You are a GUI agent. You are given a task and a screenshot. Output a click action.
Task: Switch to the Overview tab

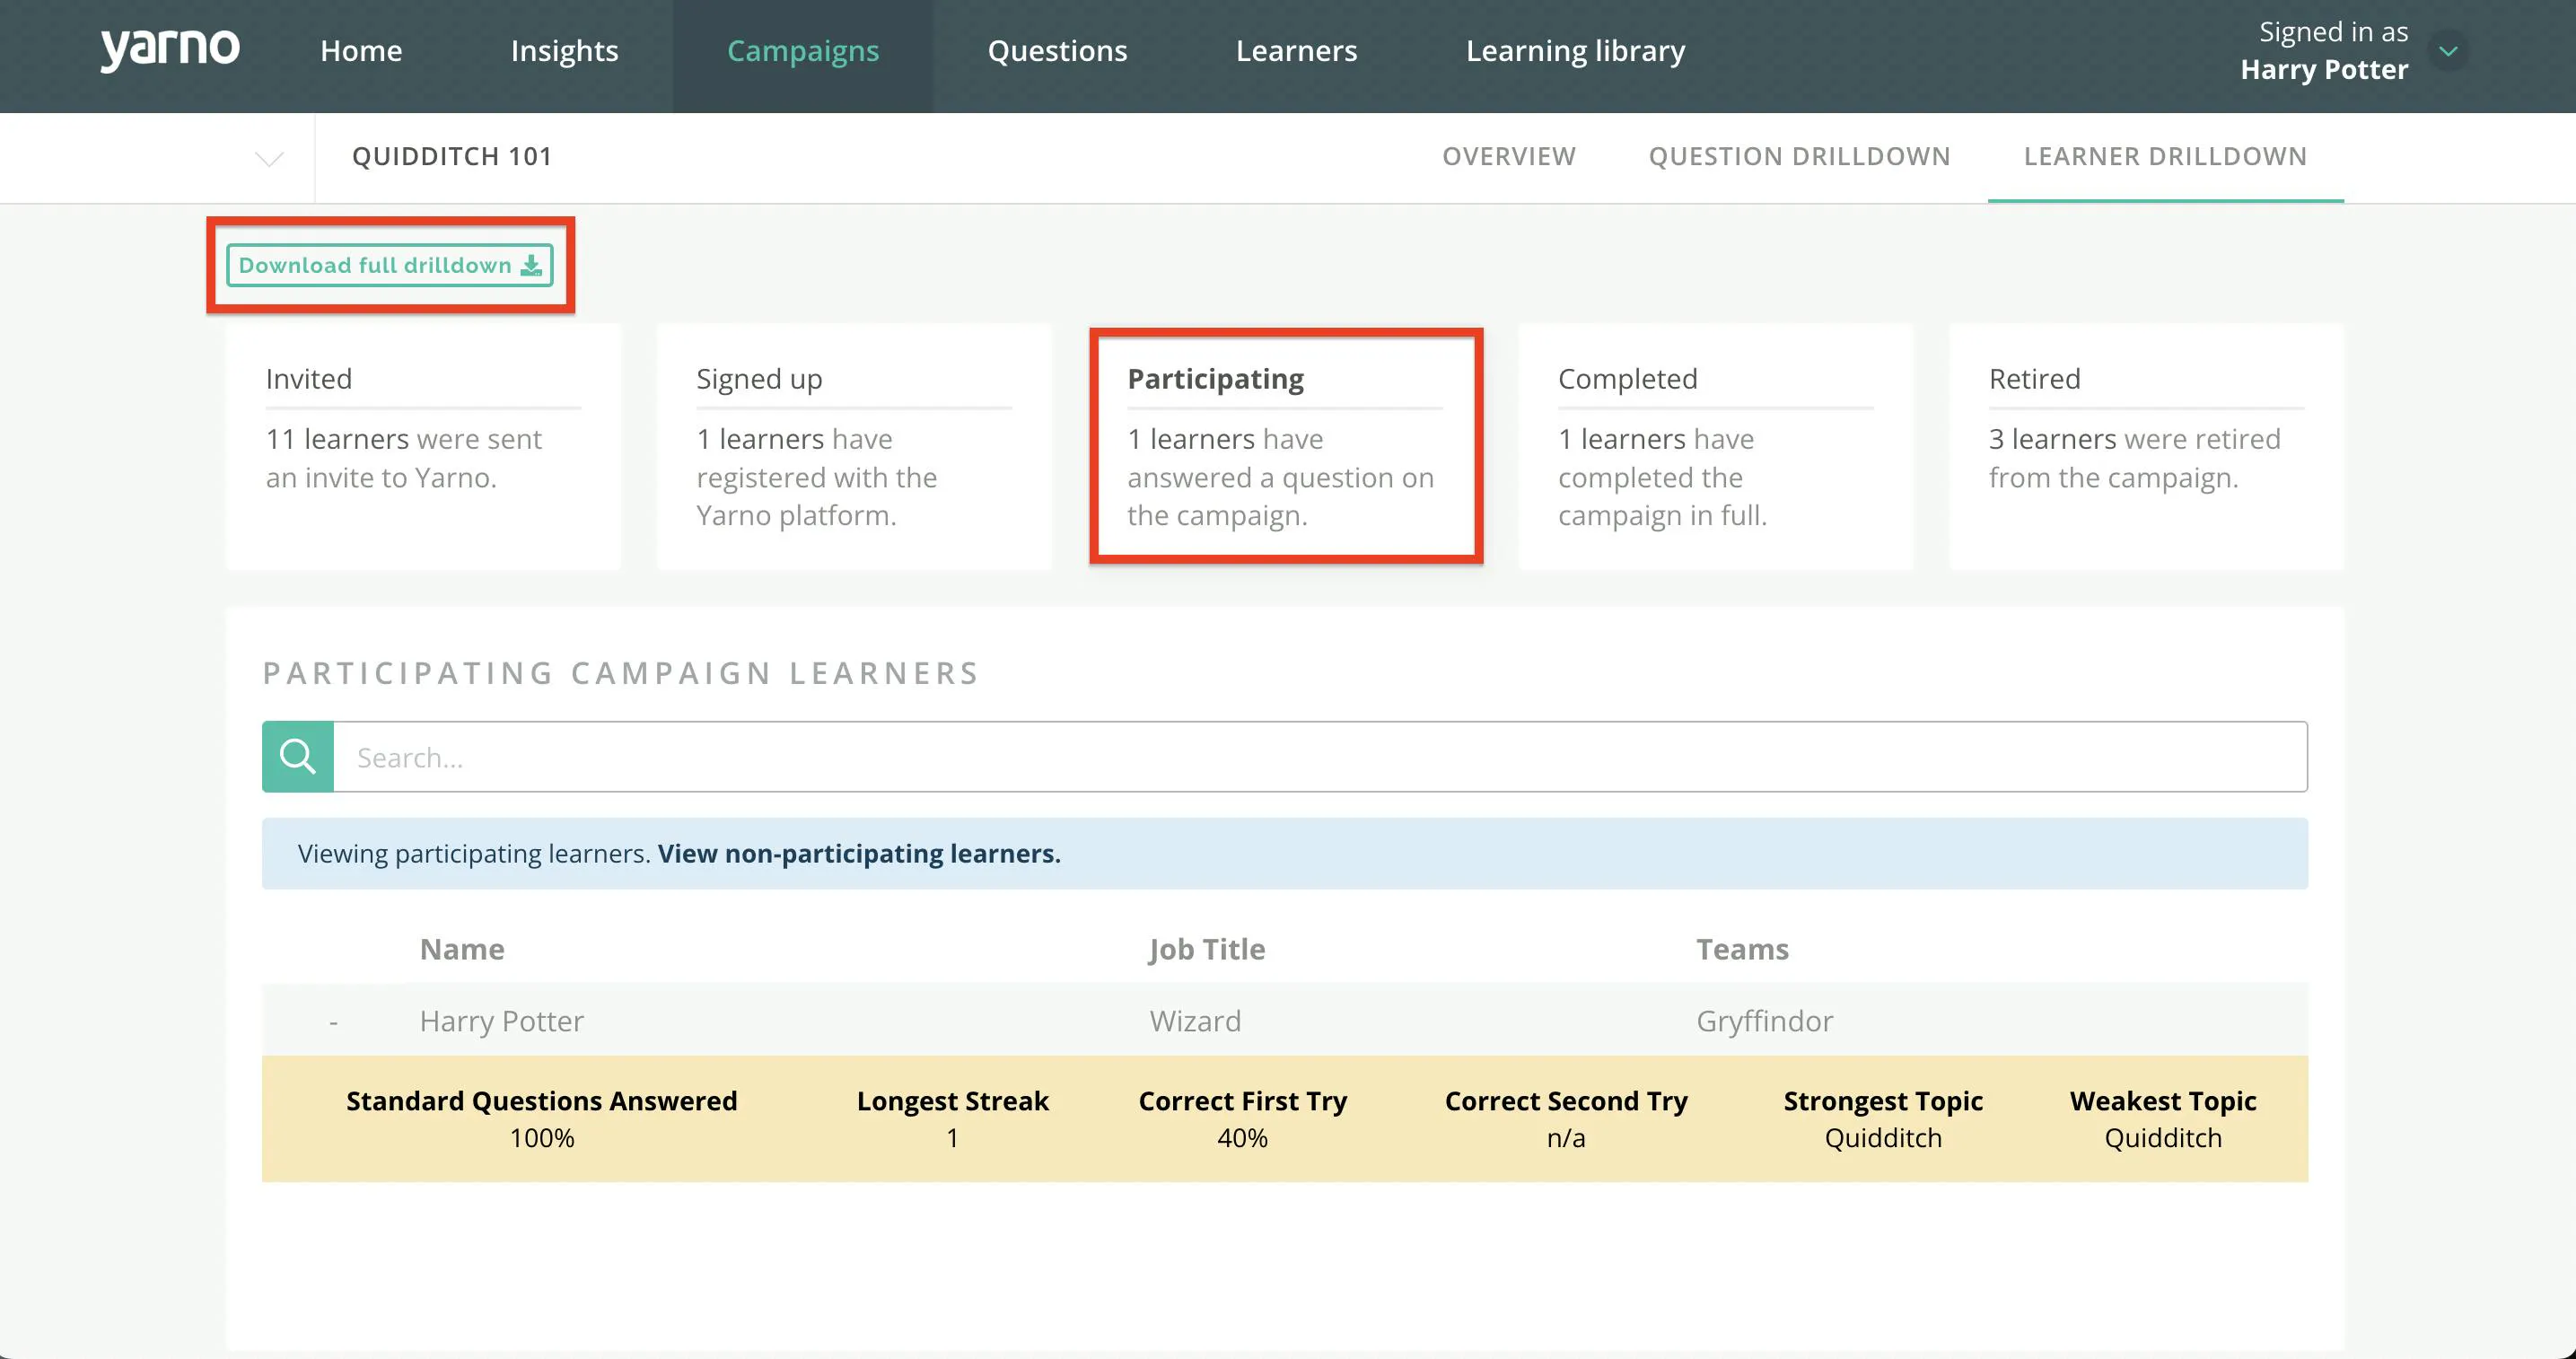1509,157
